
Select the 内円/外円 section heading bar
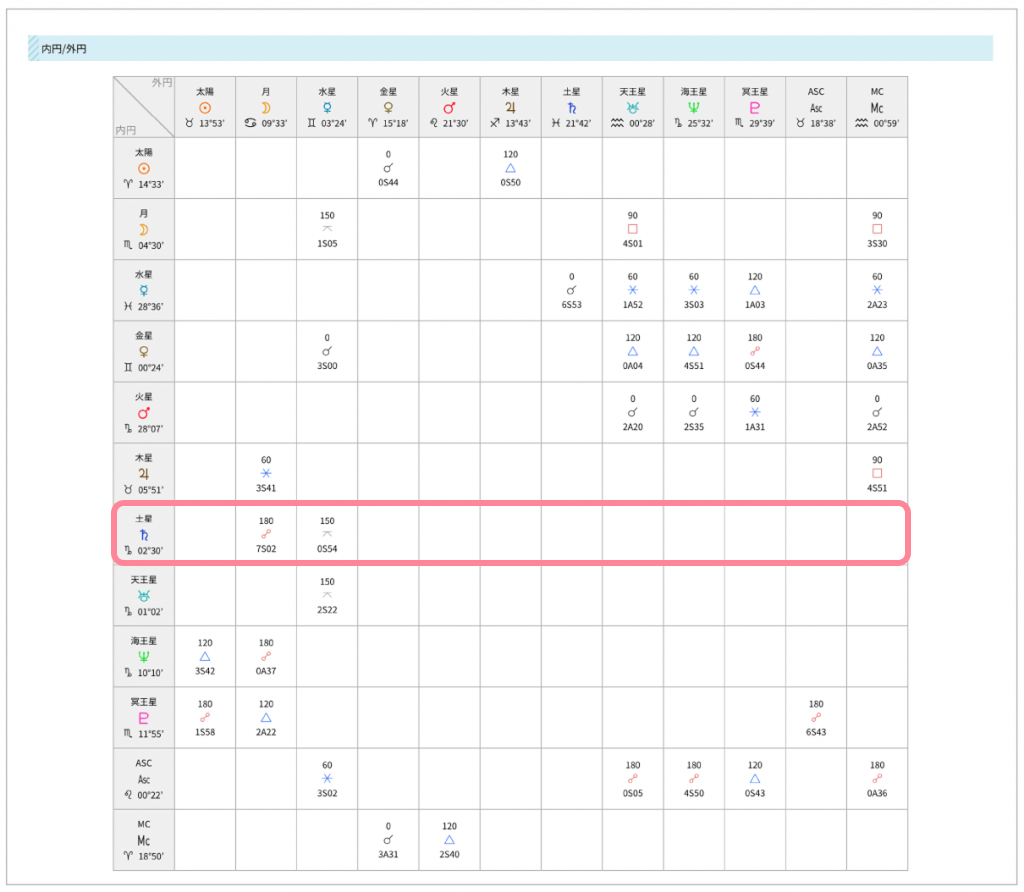click(x=510, y=48)
